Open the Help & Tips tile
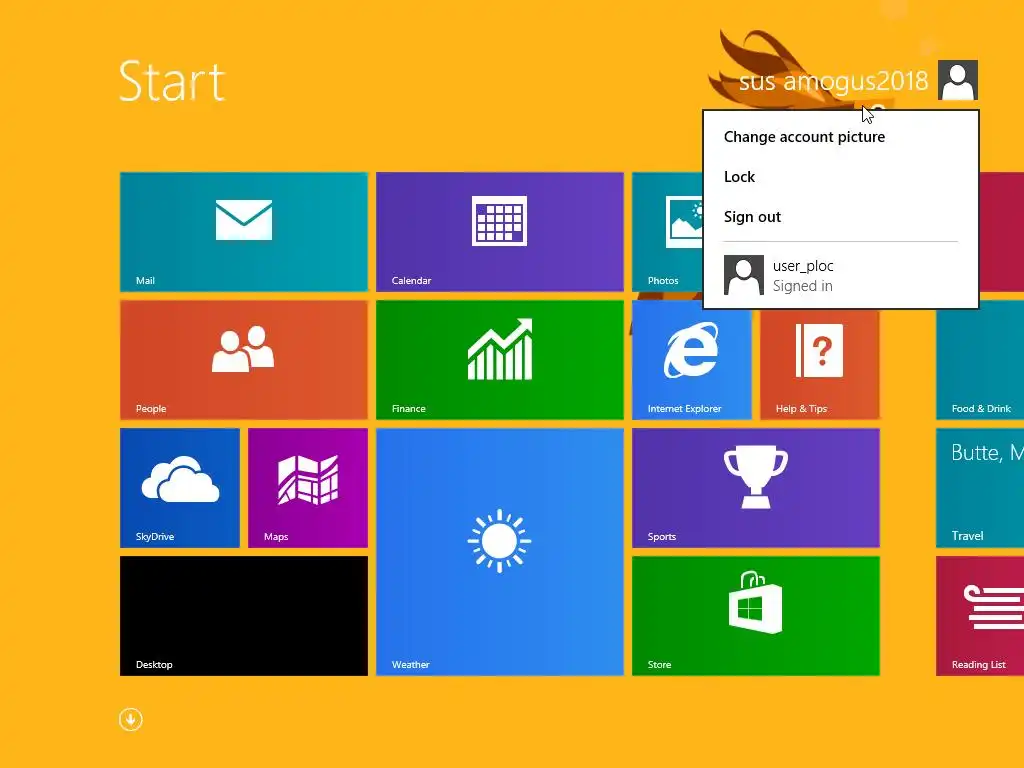 tap(820, 364)
